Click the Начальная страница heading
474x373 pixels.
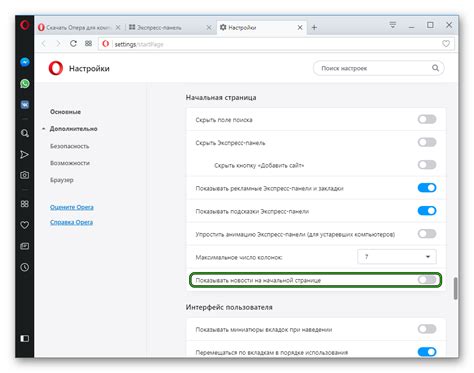point(221,98)
